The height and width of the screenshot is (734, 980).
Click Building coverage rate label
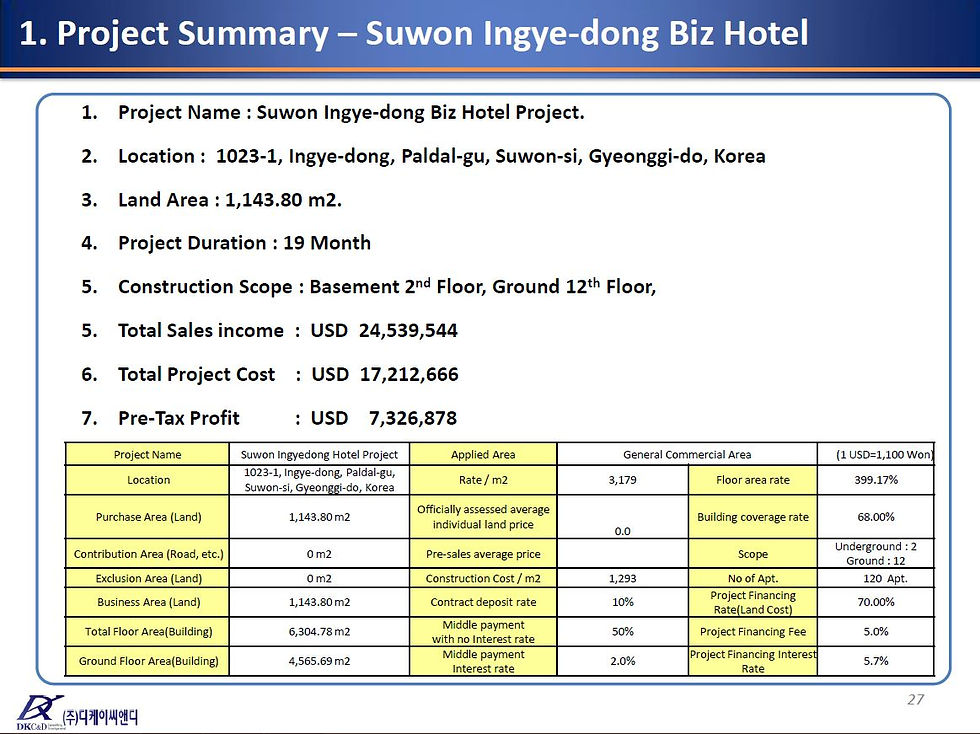point(752,517)
